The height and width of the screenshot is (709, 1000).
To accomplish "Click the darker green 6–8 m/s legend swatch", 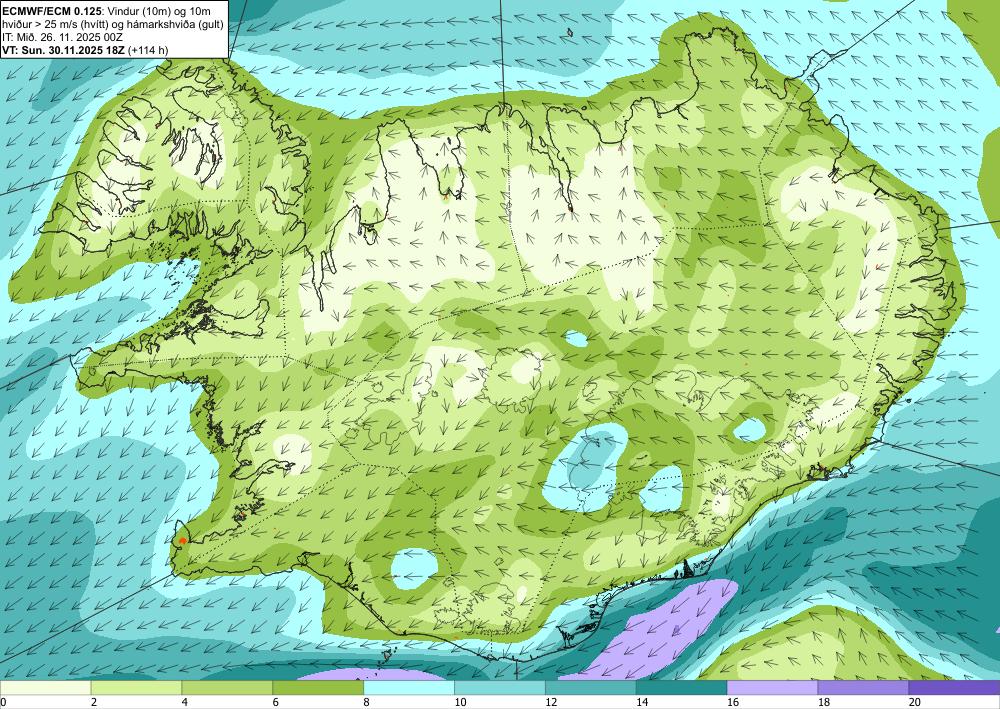I will (x=318, y=688).
